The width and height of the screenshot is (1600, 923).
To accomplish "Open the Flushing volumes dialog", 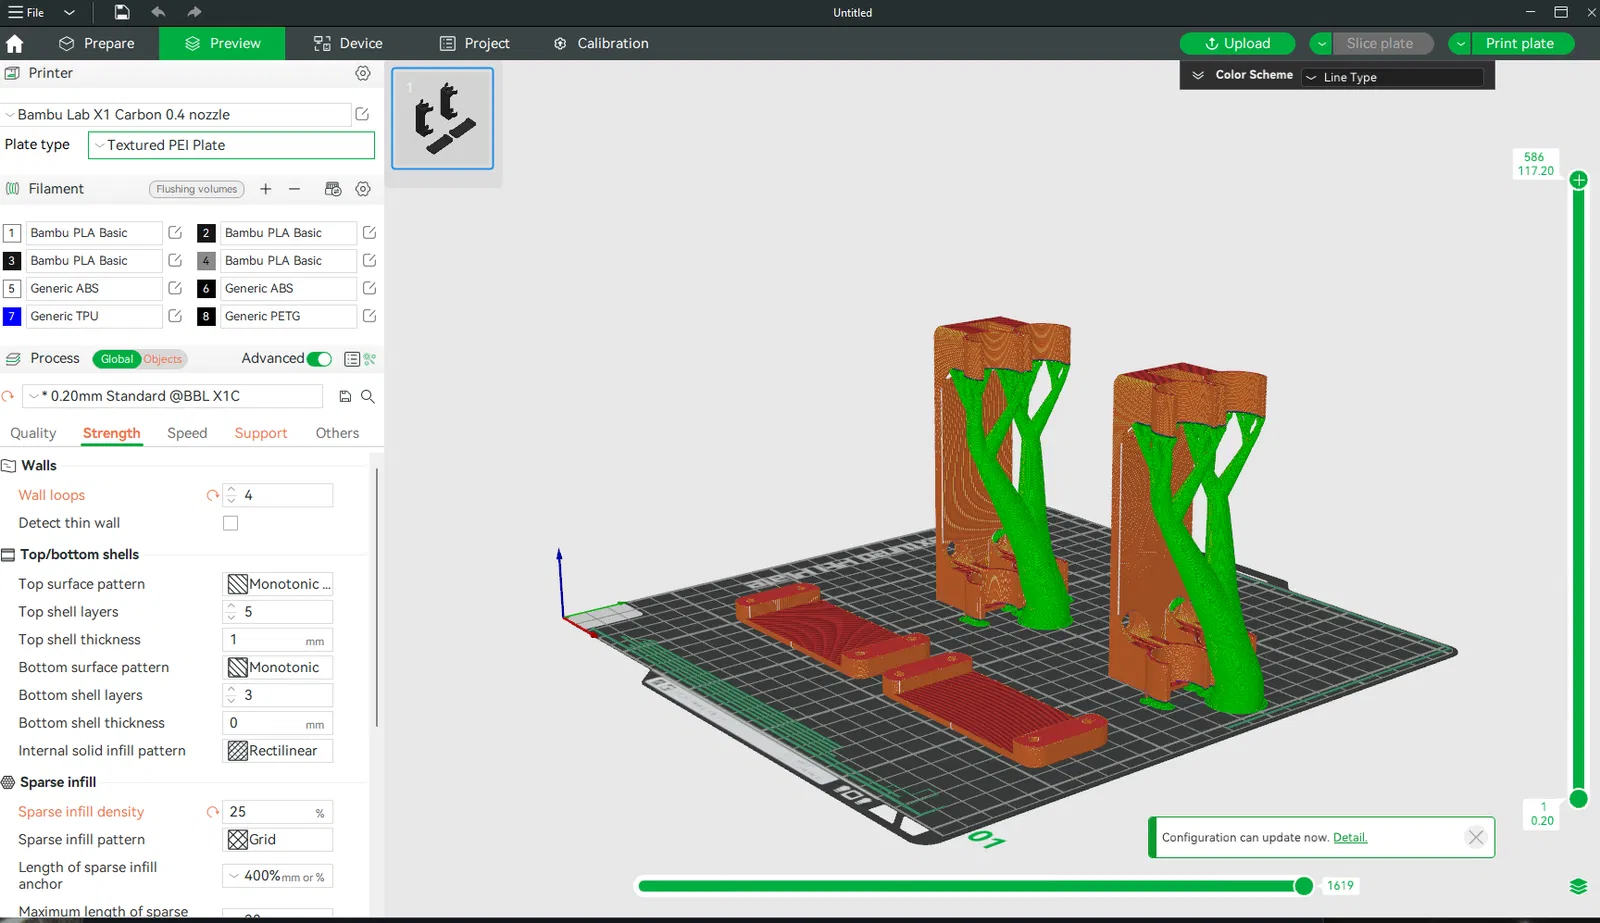I will tap(197, 189).
